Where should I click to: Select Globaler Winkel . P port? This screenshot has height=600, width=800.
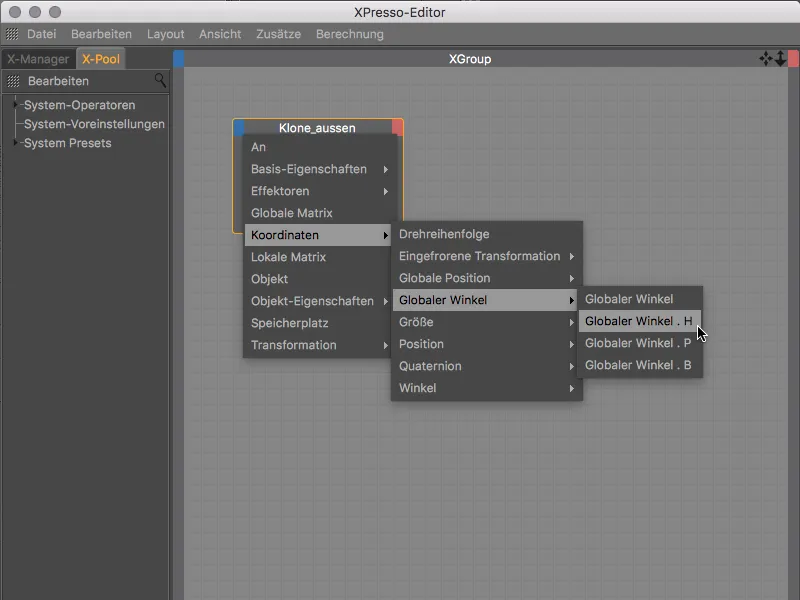(640, 343)
